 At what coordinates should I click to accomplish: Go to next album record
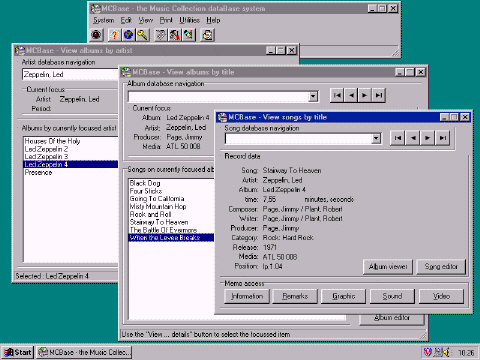click(365, 95)
